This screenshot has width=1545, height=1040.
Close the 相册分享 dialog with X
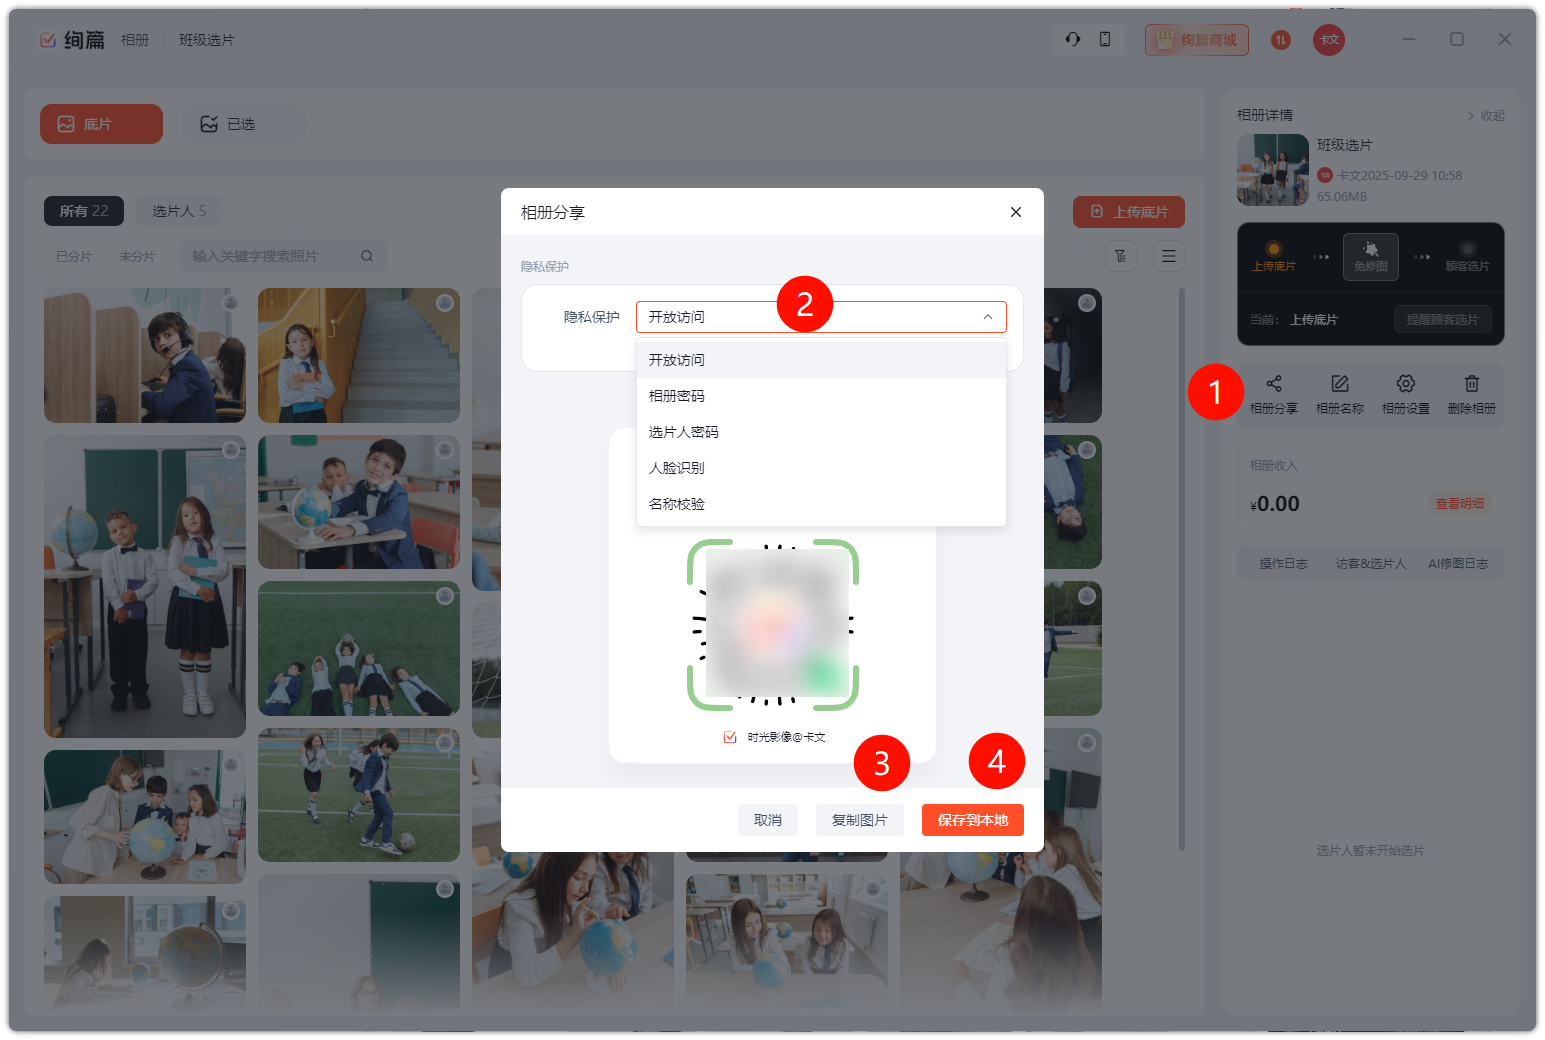pos(1015,212)
